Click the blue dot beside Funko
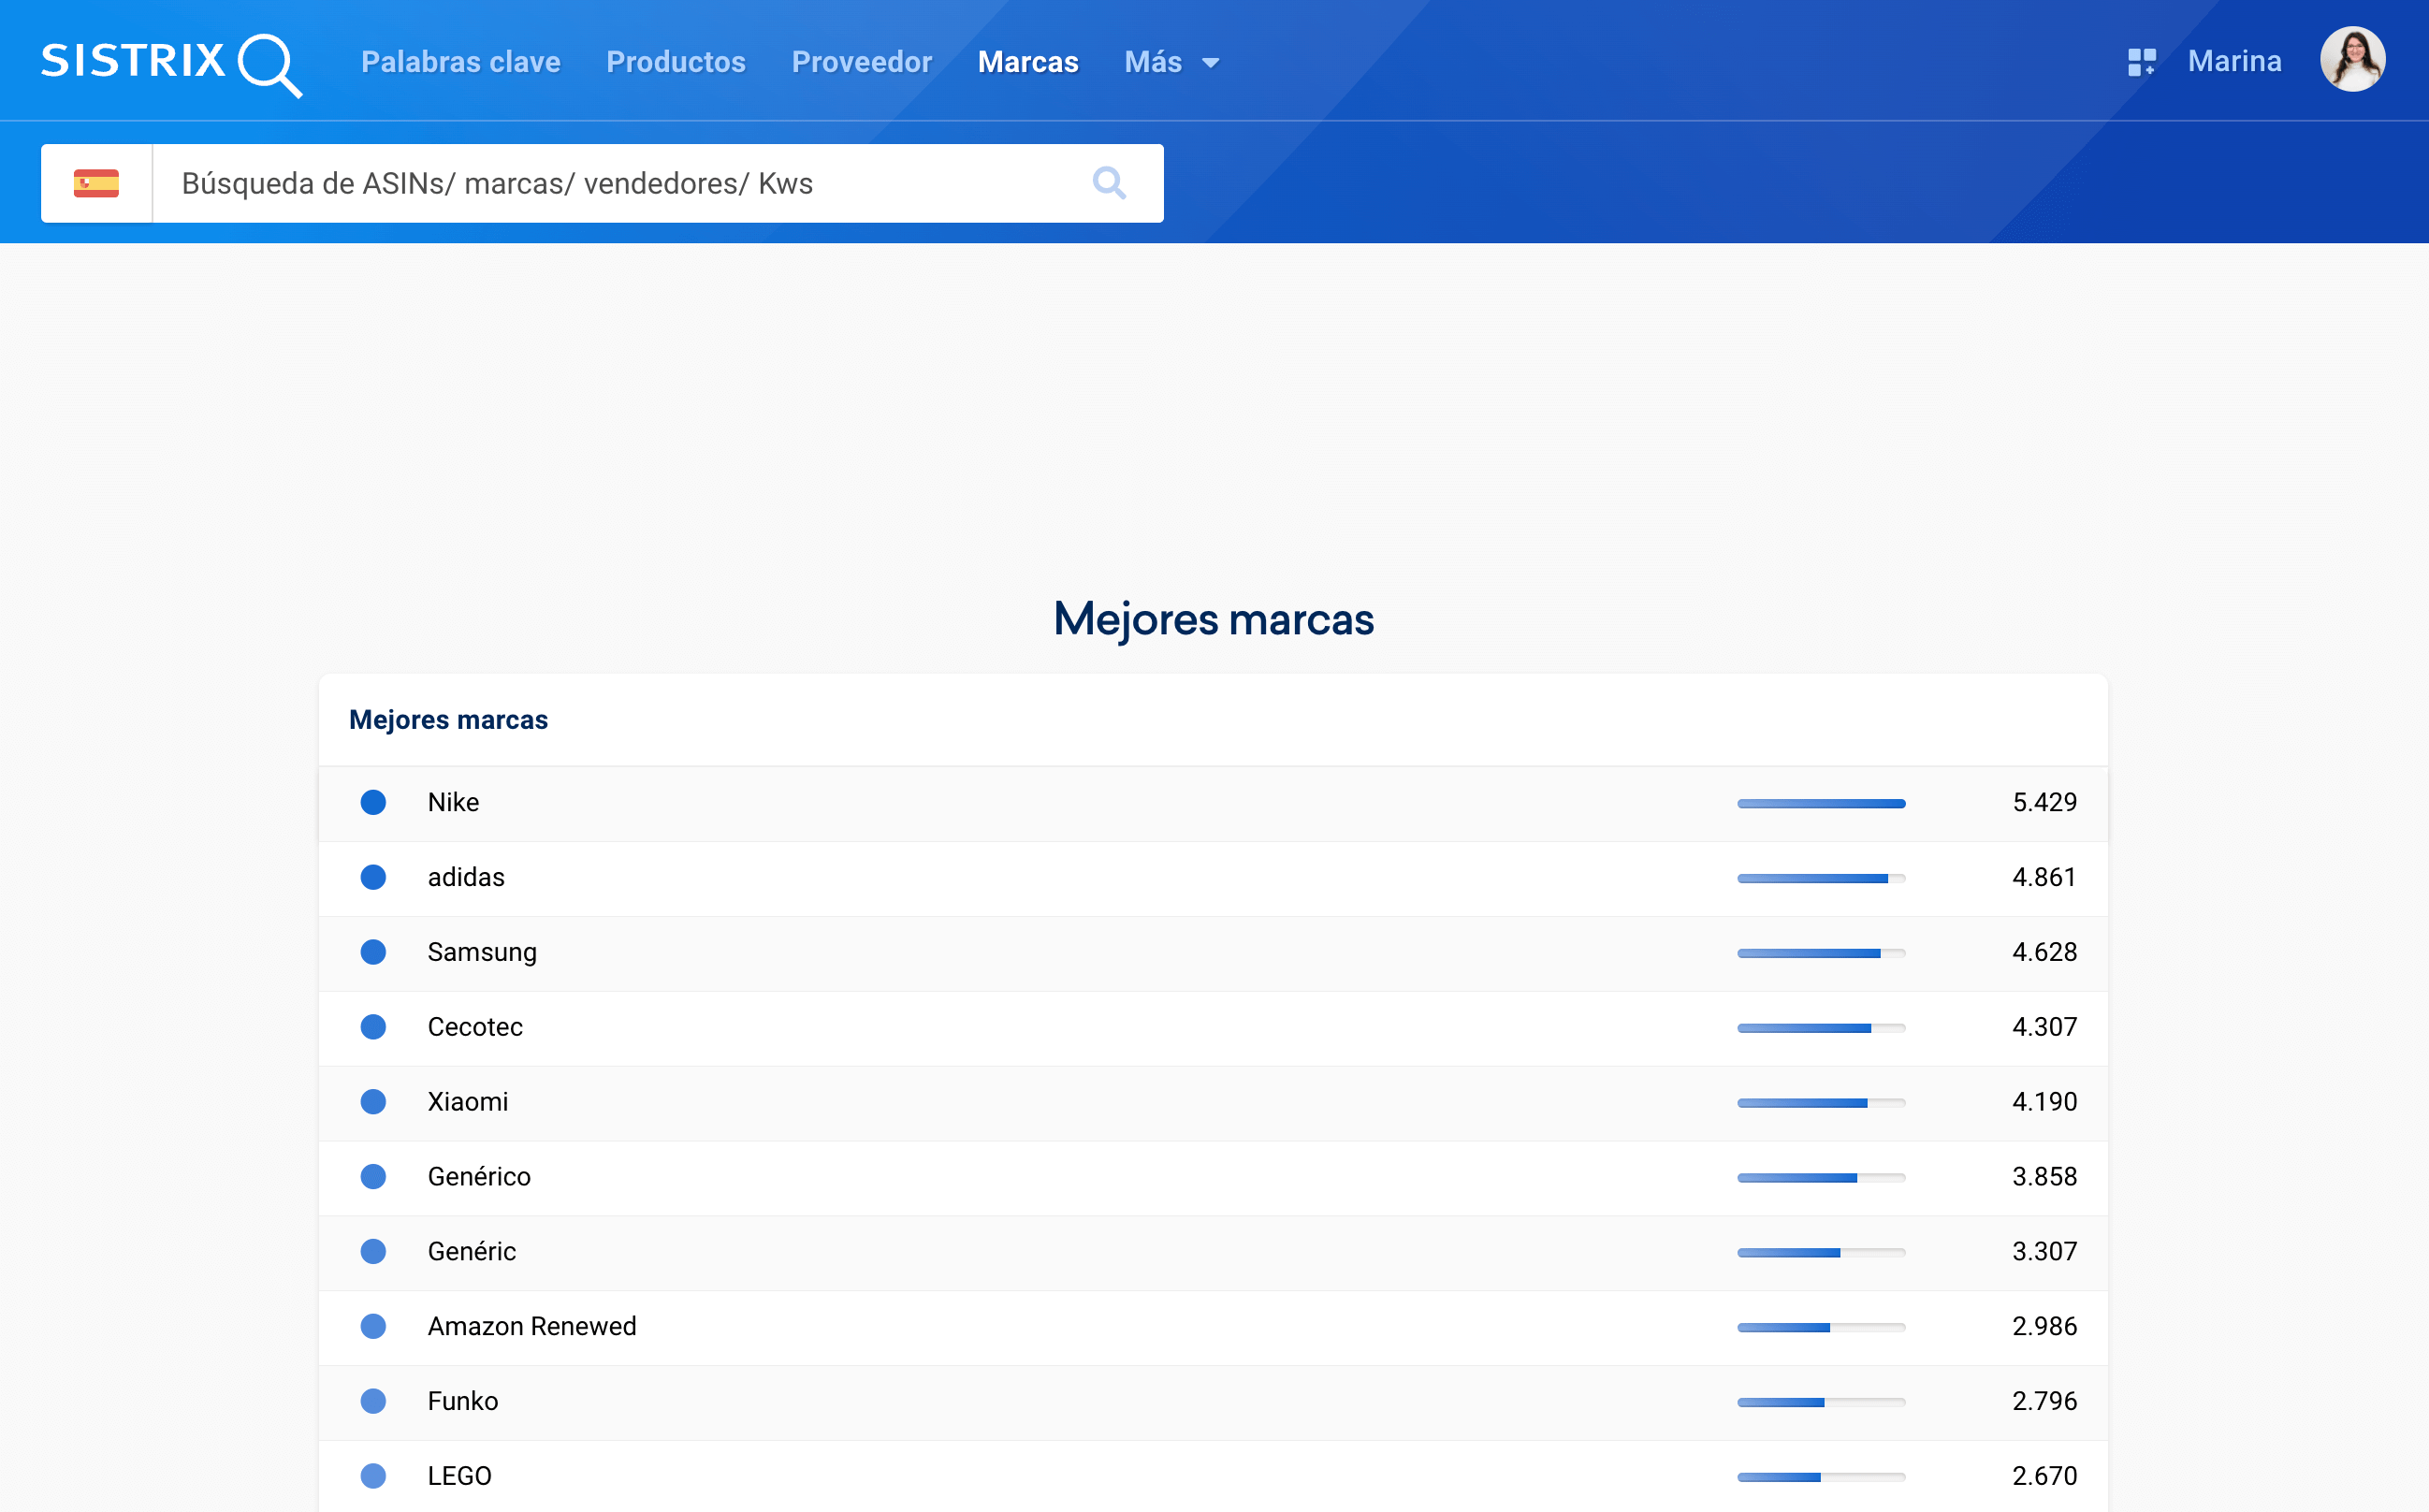Image resolution: width=2429 pixels, height=1512 pixels. coord(373,1401)
